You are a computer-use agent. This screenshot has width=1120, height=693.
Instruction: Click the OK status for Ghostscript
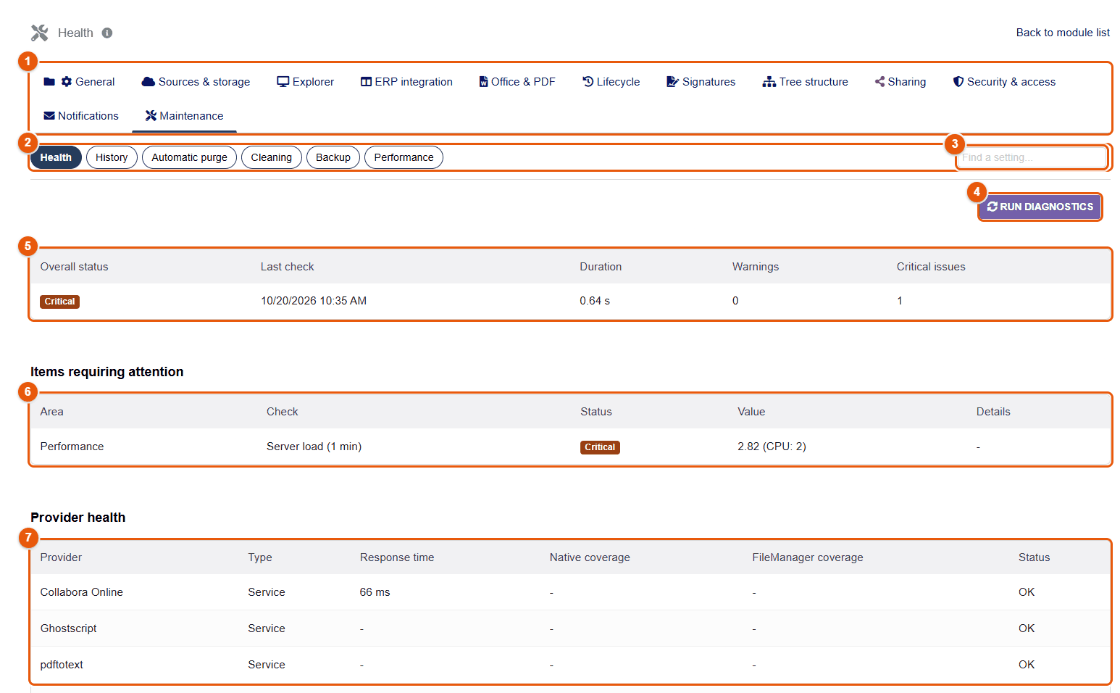click(x=1026, y=628)
